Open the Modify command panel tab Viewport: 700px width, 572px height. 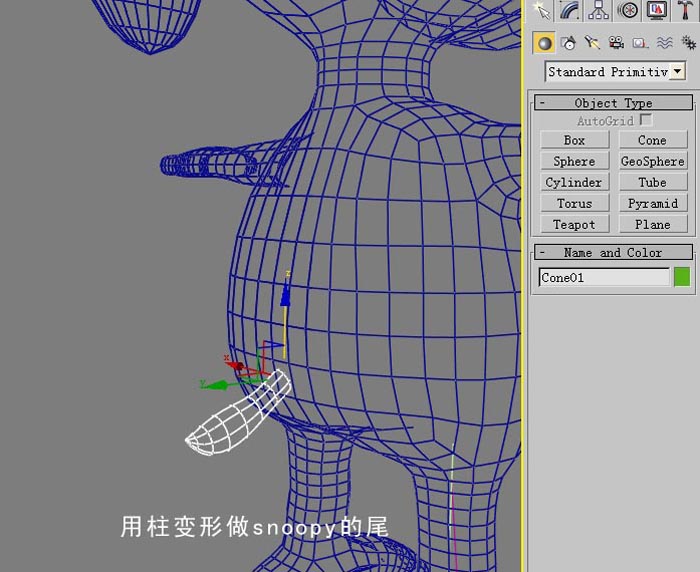[x=571, y=11]
